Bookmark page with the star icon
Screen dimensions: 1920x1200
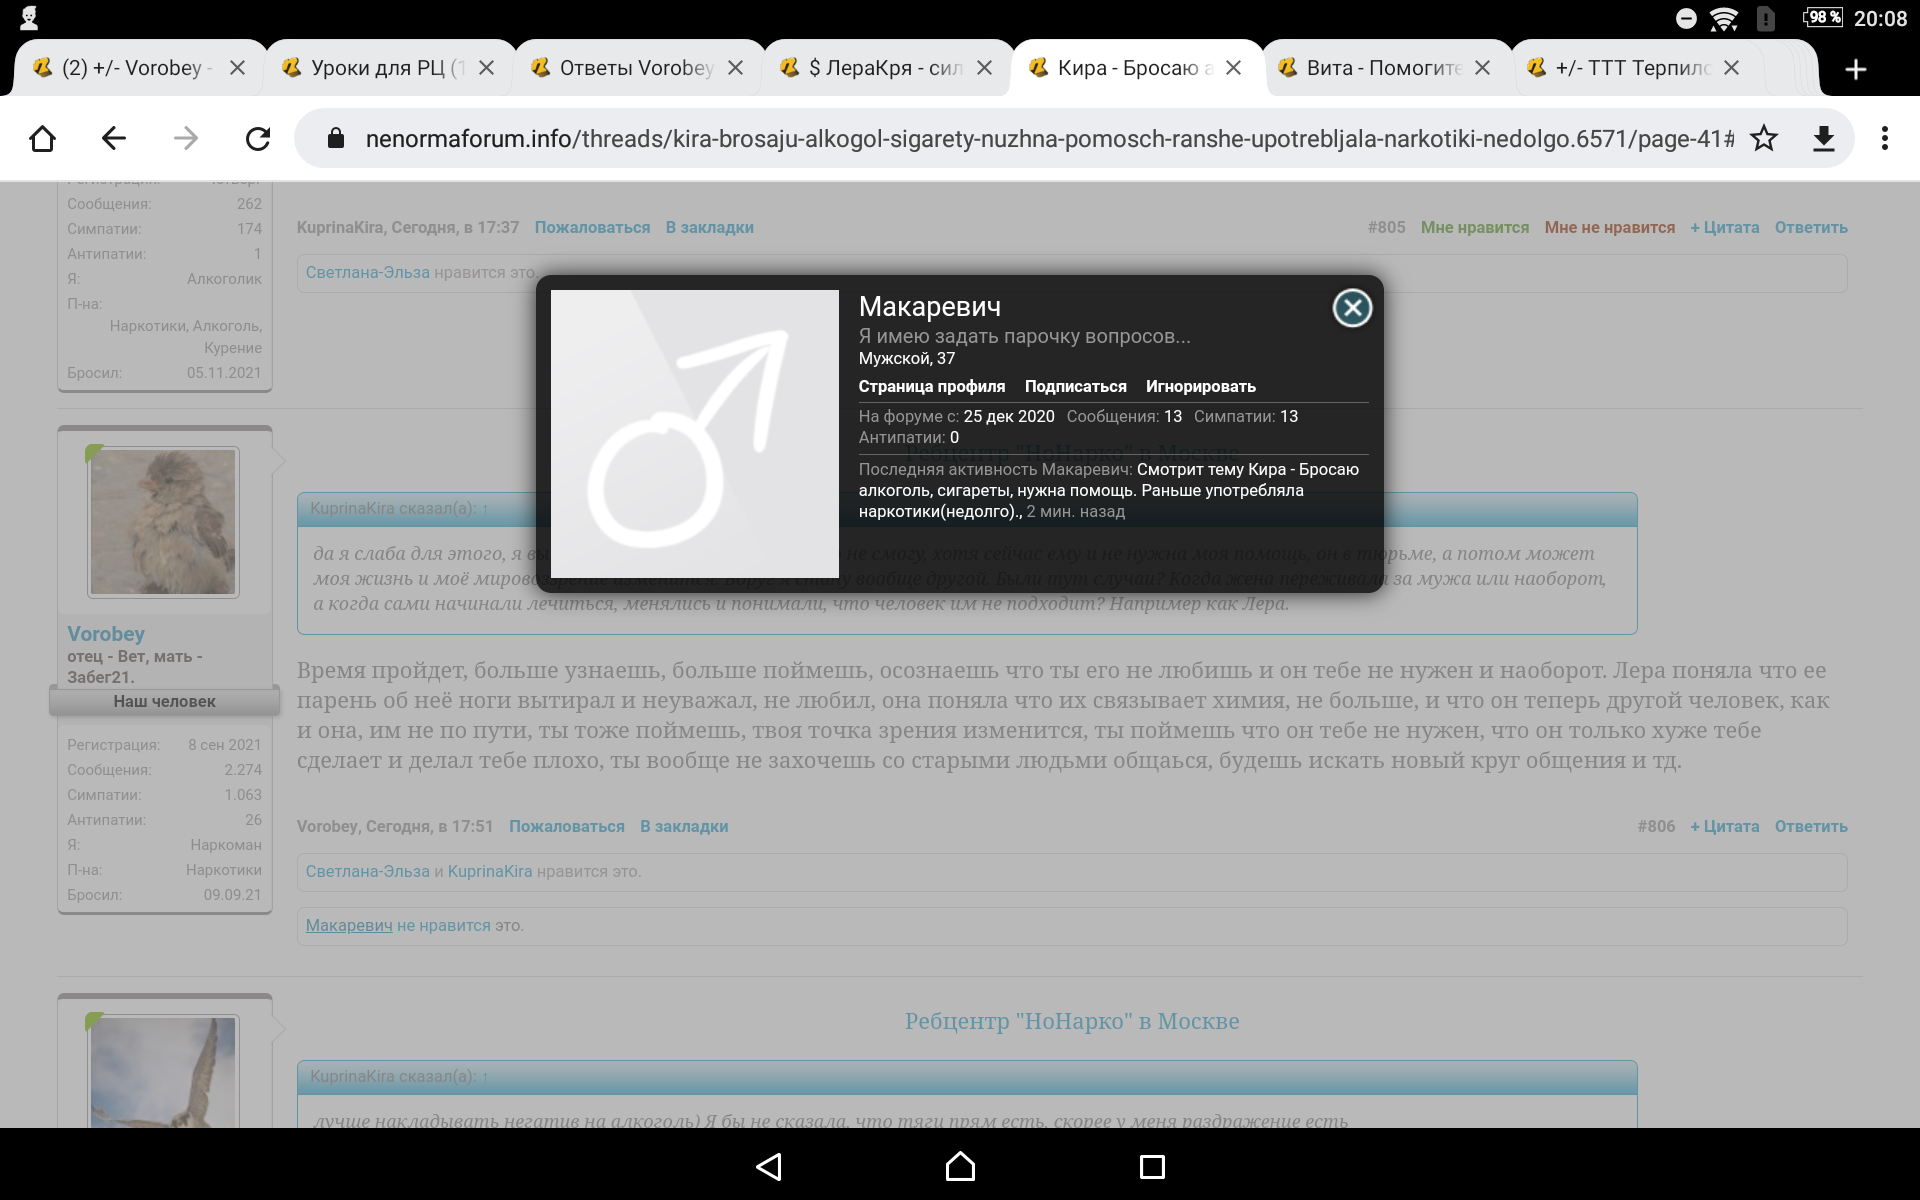coord(1764,139)
